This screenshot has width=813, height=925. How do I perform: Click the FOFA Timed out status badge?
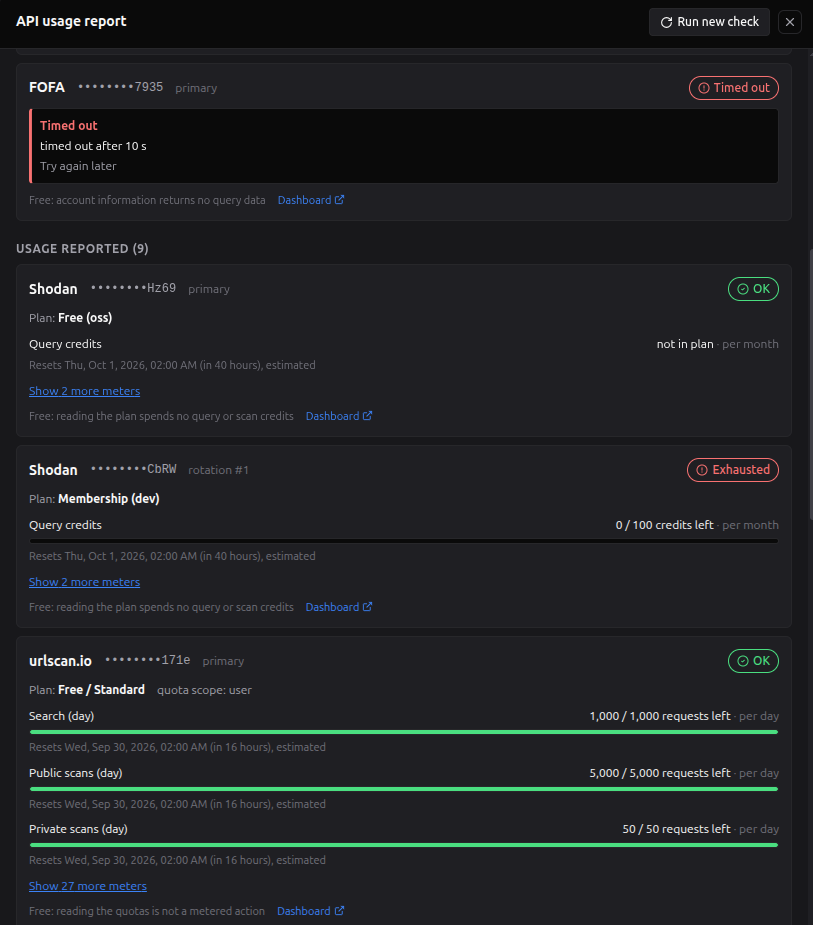pos(733,88)
